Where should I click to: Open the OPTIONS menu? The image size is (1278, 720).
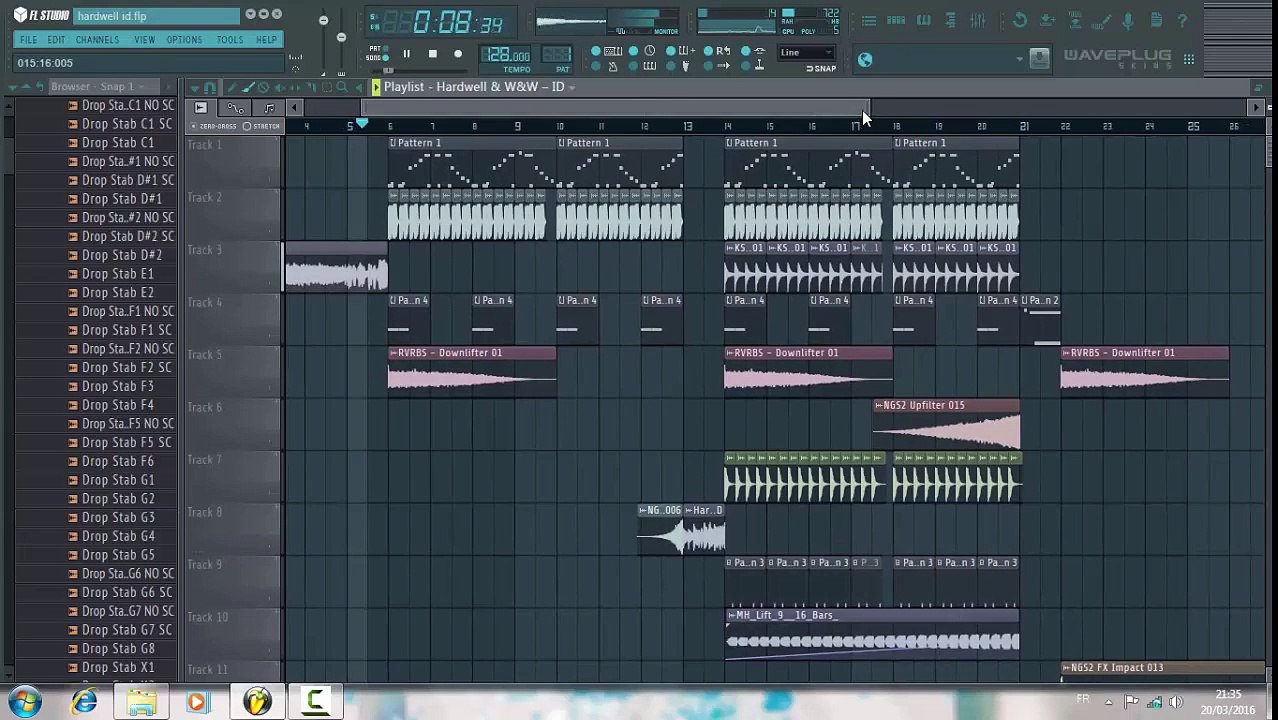pyautogui.click(x=184, y=40)
